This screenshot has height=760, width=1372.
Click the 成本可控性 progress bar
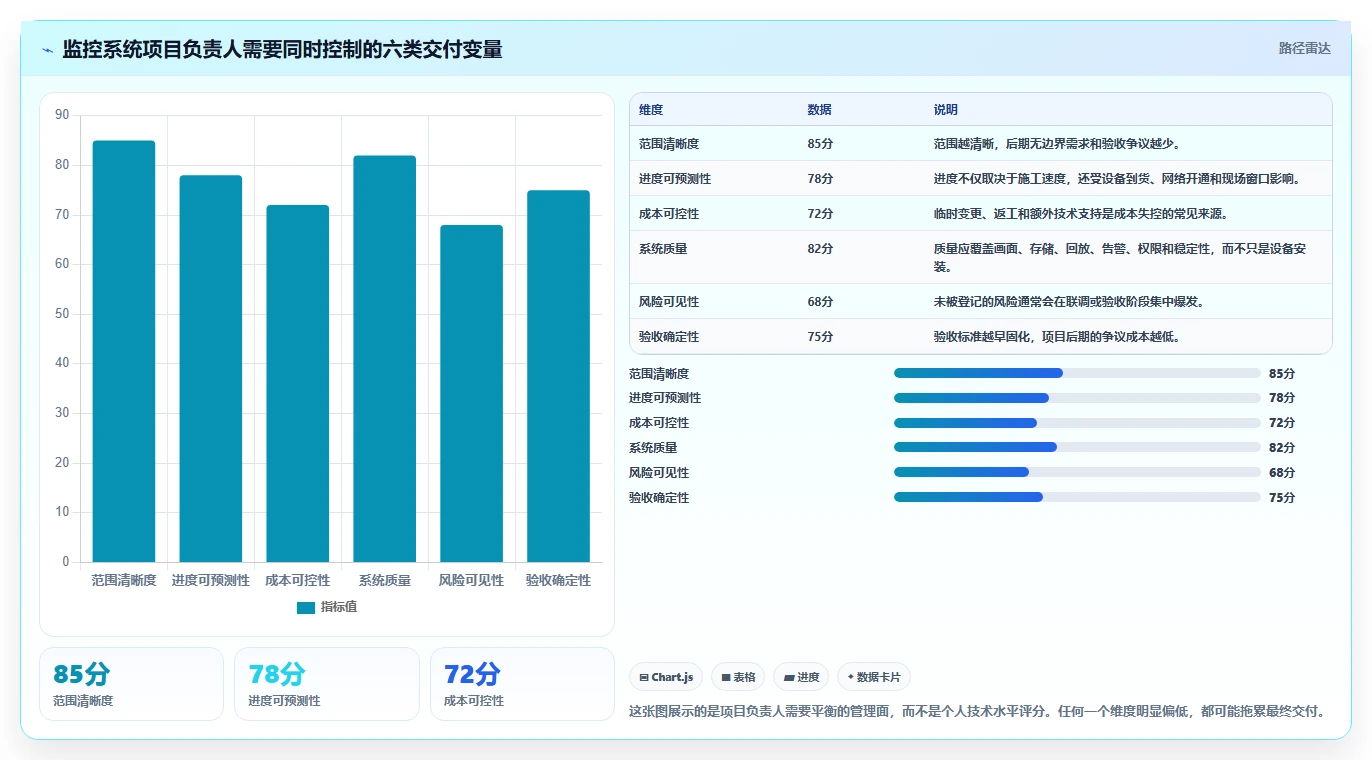click(x=1077, y=423)
